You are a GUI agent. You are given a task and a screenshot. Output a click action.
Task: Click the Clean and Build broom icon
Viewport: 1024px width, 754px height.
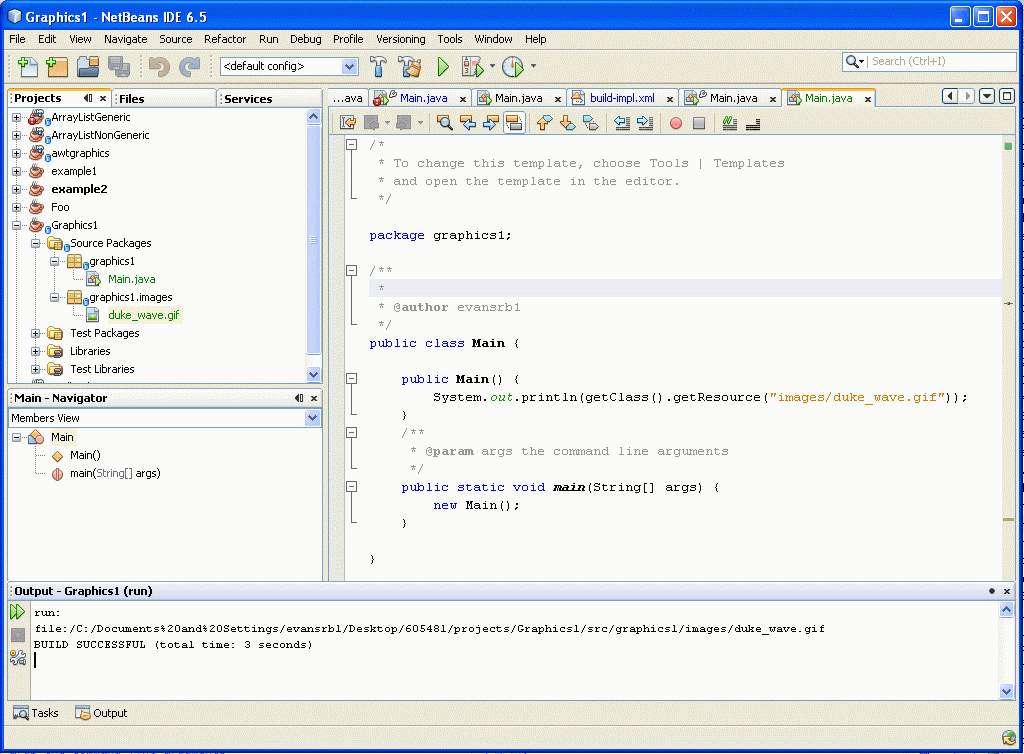click(409, 67)
